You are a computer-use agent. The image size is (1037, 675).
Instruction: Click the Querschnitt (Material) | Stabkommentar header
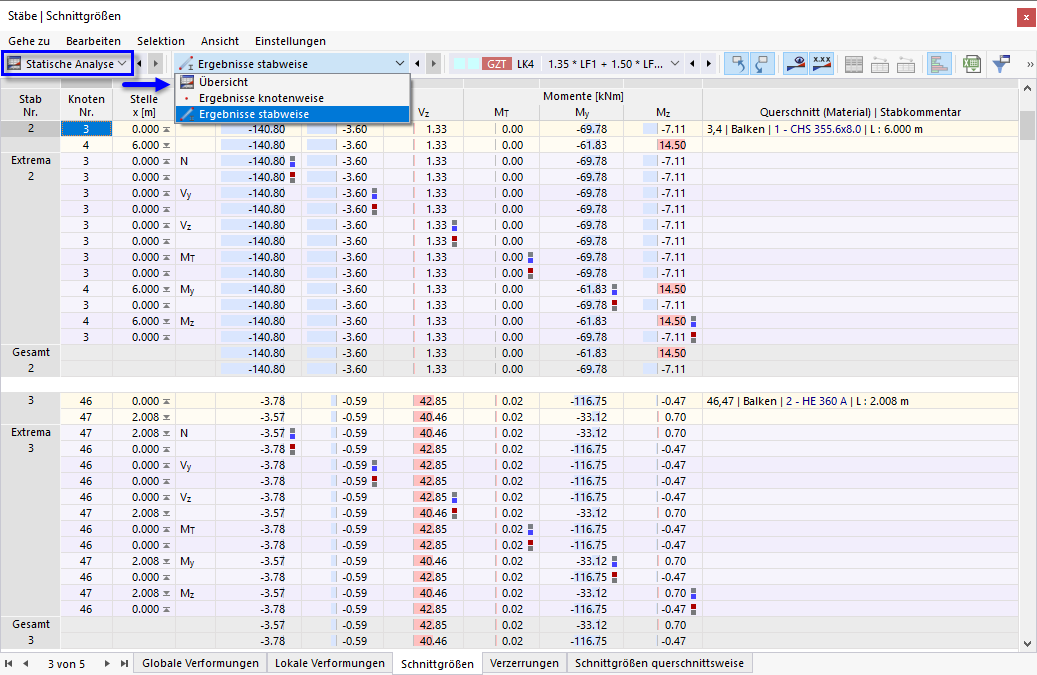pos(860,112)
